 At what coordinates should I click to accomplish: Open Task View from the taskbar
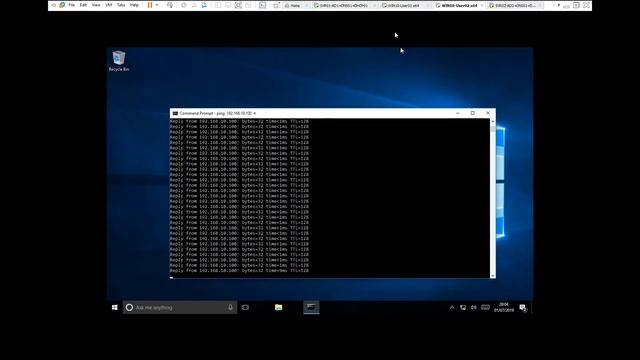tap(245, 307)
